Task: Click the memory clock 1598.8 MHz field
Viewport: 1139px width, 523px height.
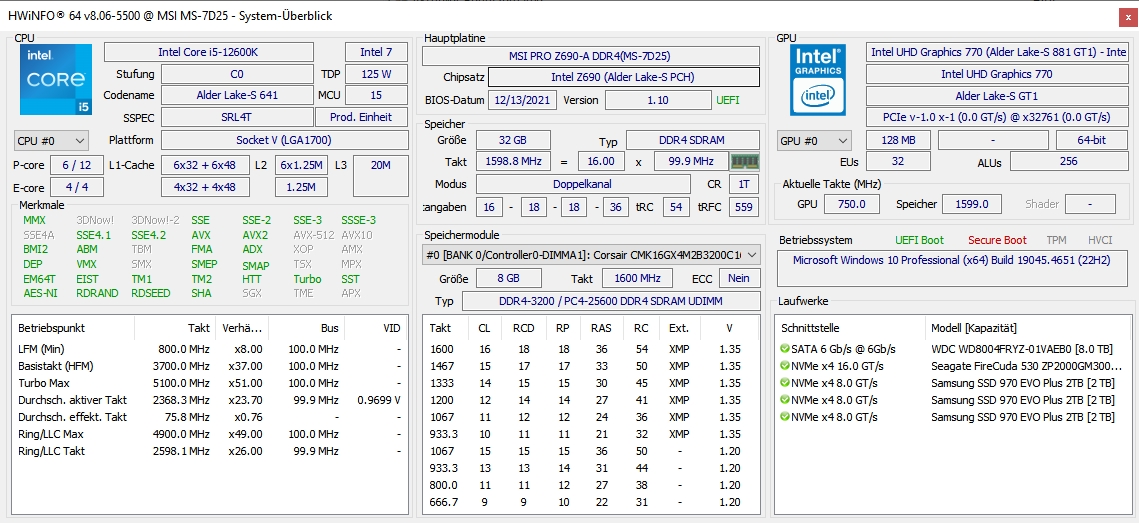Action: (513, 161)
